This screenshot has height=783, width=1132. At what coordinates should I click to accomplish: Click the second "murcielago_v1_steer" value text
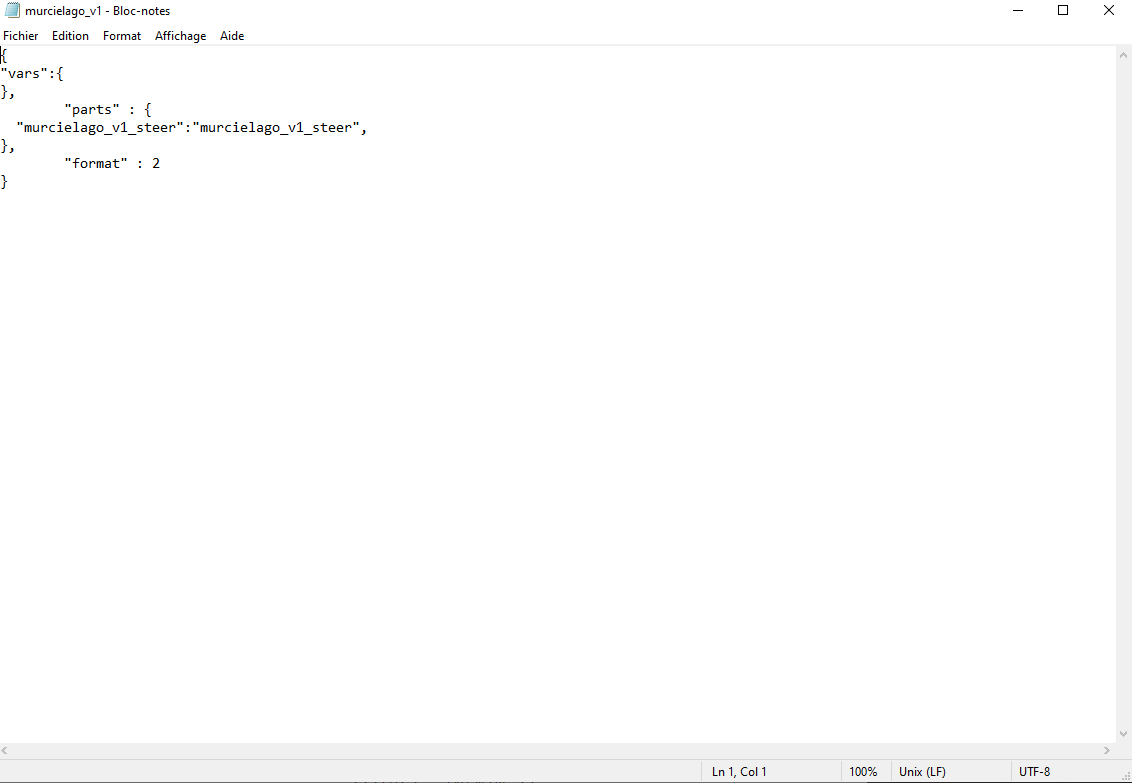(276, 128)
